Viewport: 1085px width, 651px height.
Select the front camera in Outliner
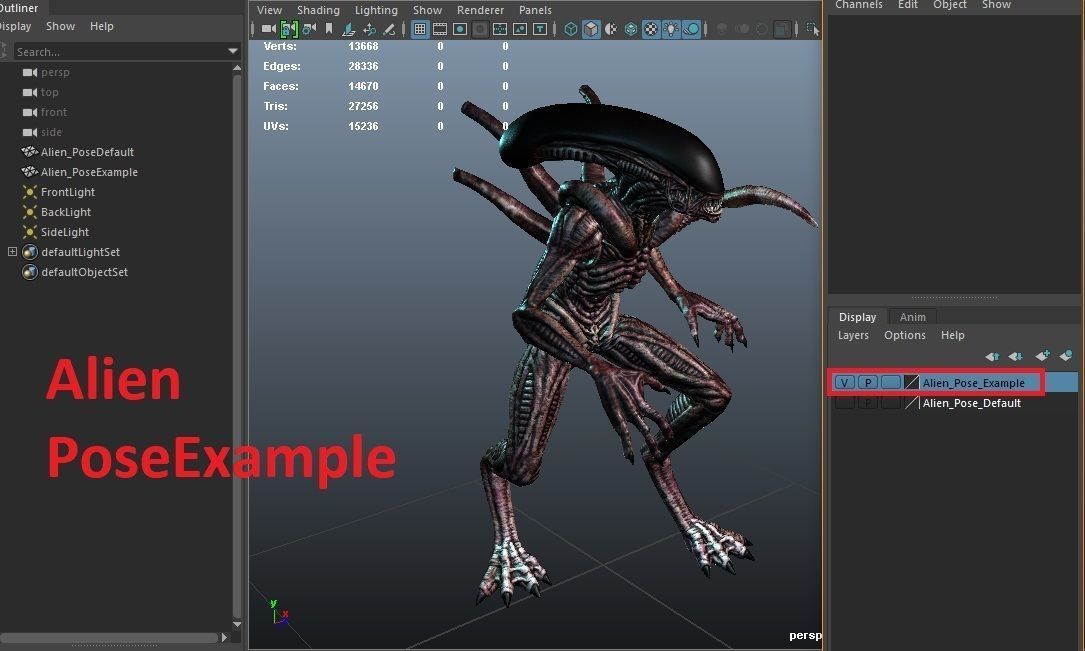tap(53, 112)
